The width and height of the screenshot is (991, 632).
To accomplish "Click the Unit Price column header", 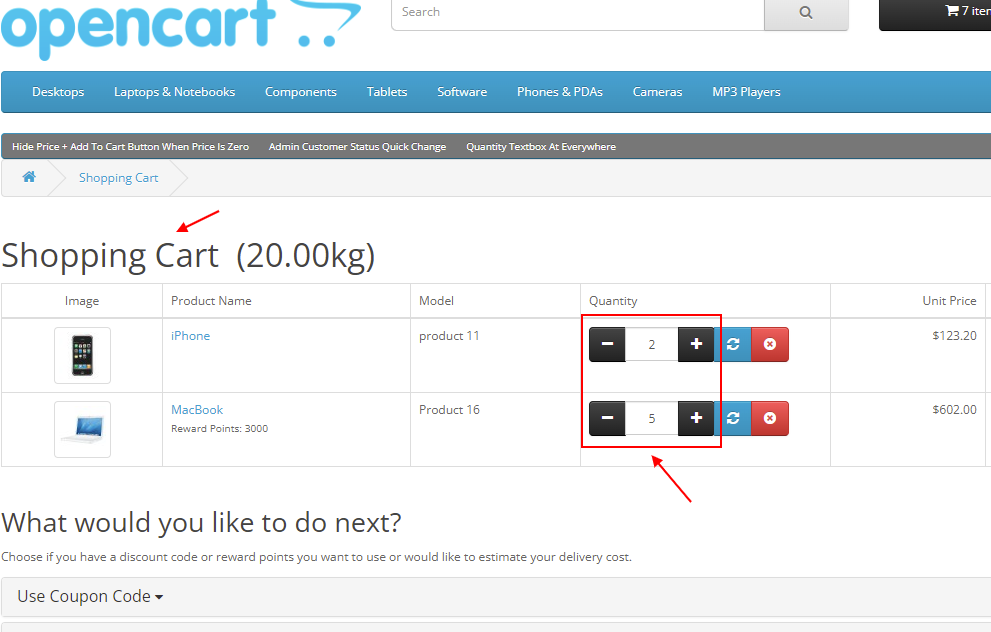I will point(949,301).
